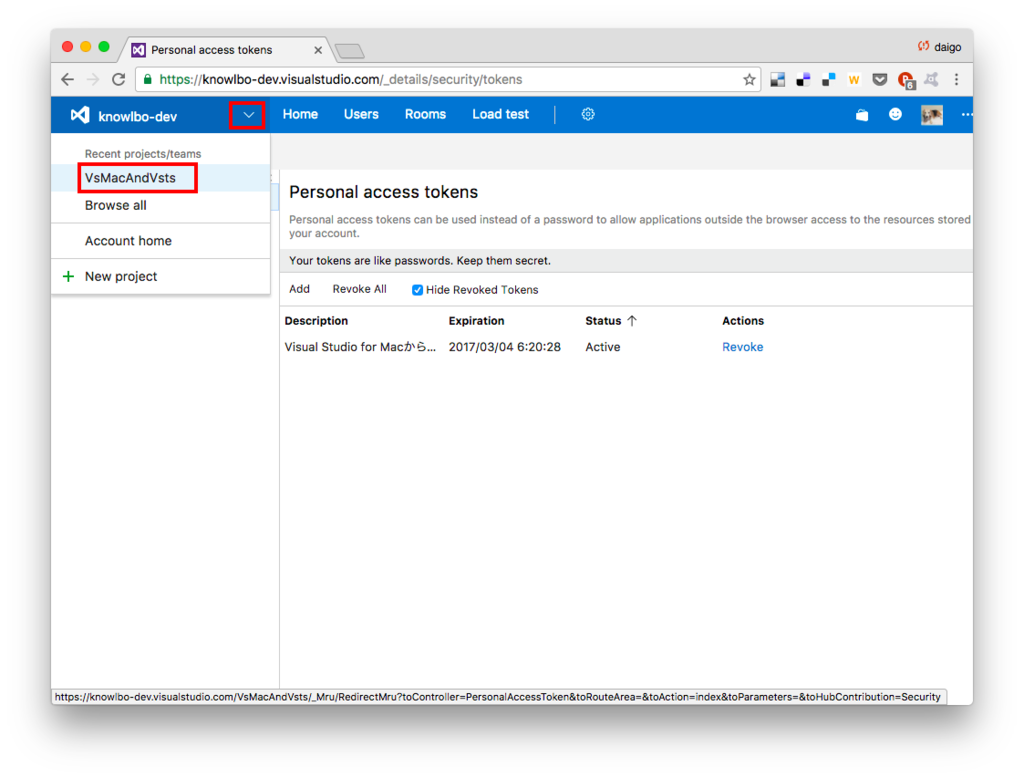Revoke the Visual Studio for Mac token
The image size is (1024, 778).
[x=743, y=347]
